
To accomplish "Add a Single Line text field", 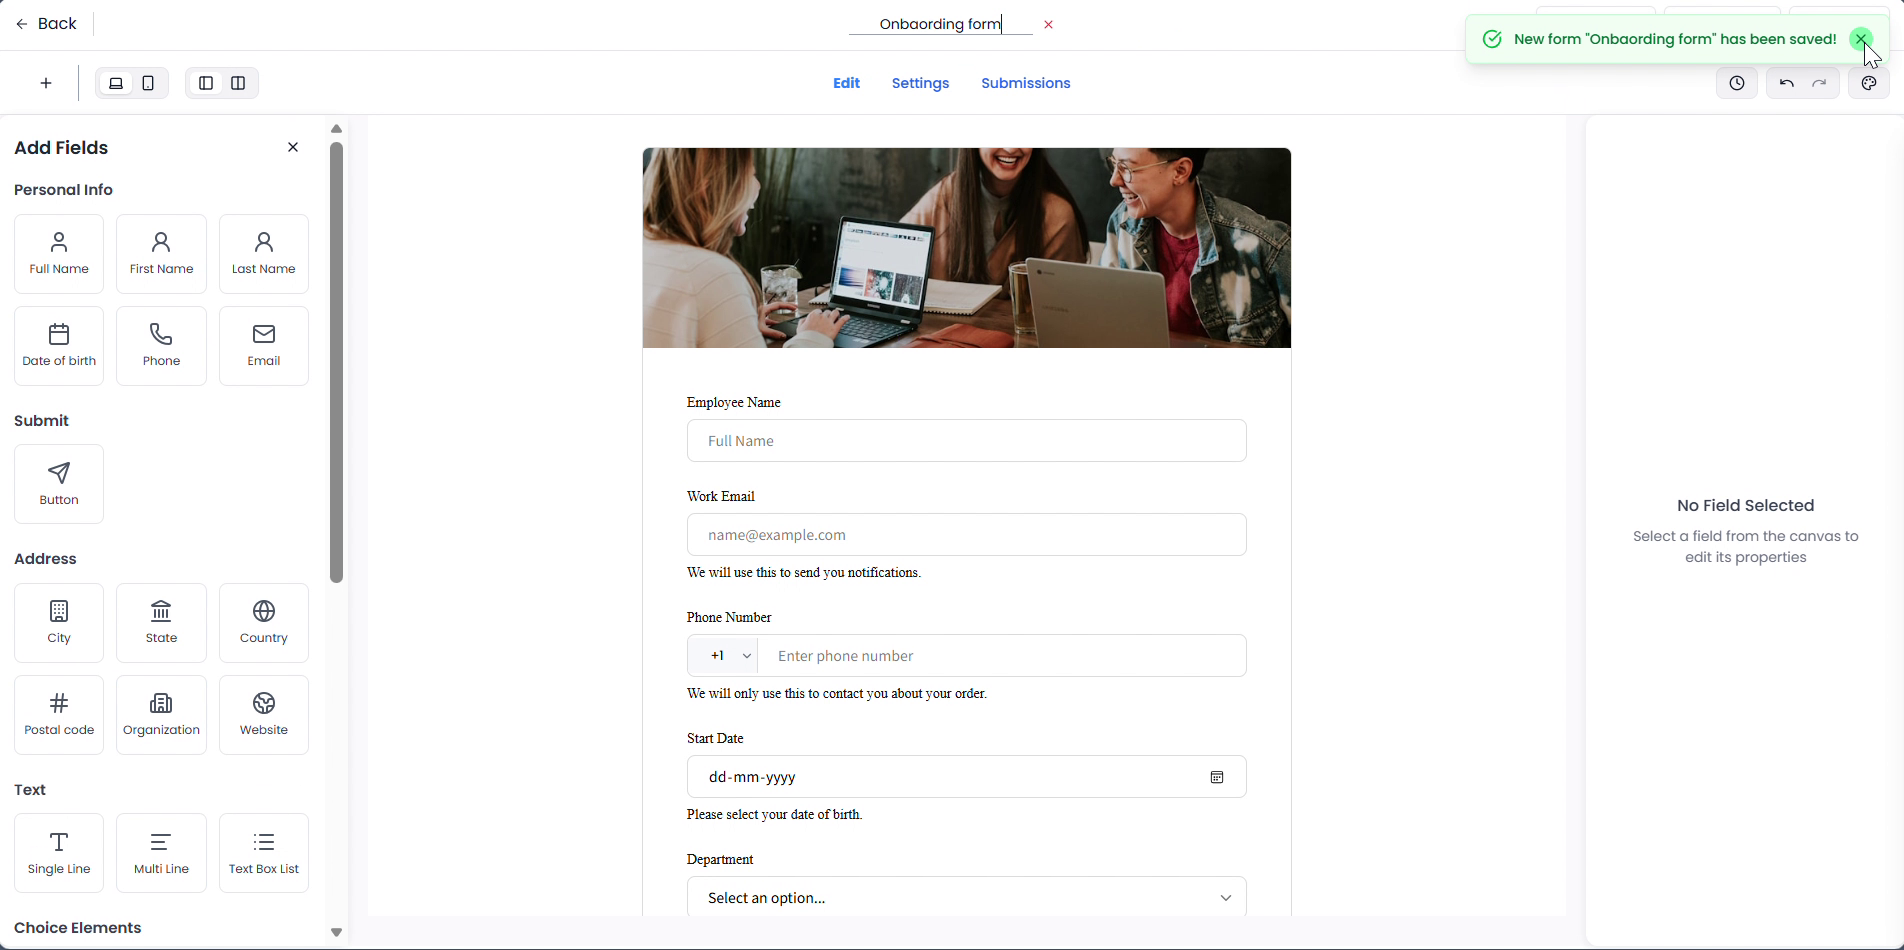I will (x=59, y=853).
